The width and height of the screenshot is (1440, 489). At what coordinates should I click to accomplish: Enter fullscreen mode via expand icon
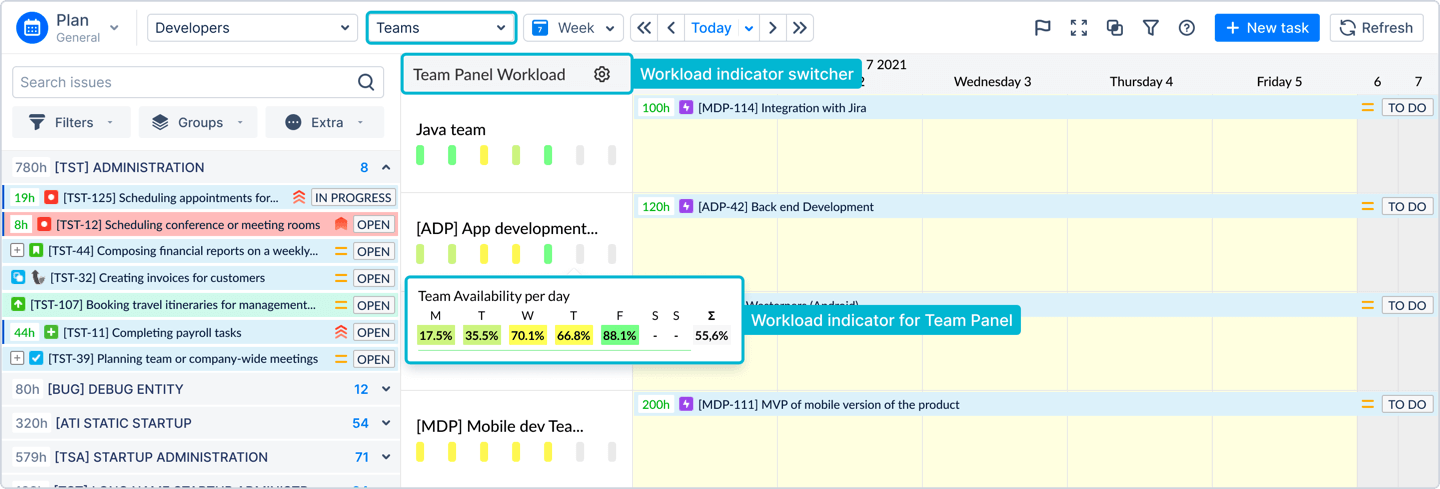1078,28
